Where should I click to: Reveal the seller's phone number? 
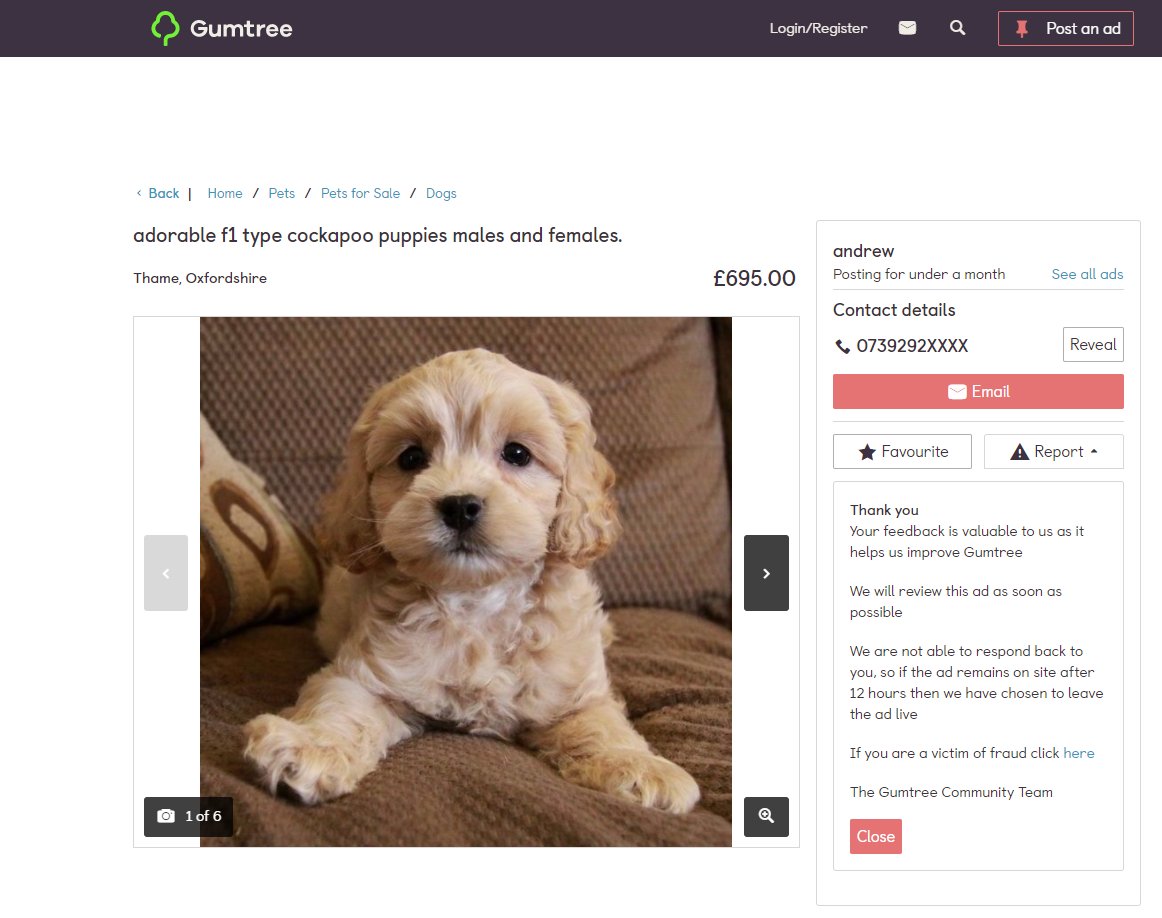point(1092,344)
